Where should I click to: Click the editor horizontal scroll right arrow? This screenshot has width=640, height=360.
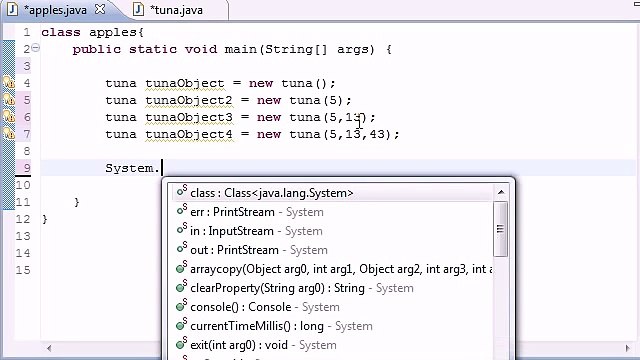[x=628, y=348]
